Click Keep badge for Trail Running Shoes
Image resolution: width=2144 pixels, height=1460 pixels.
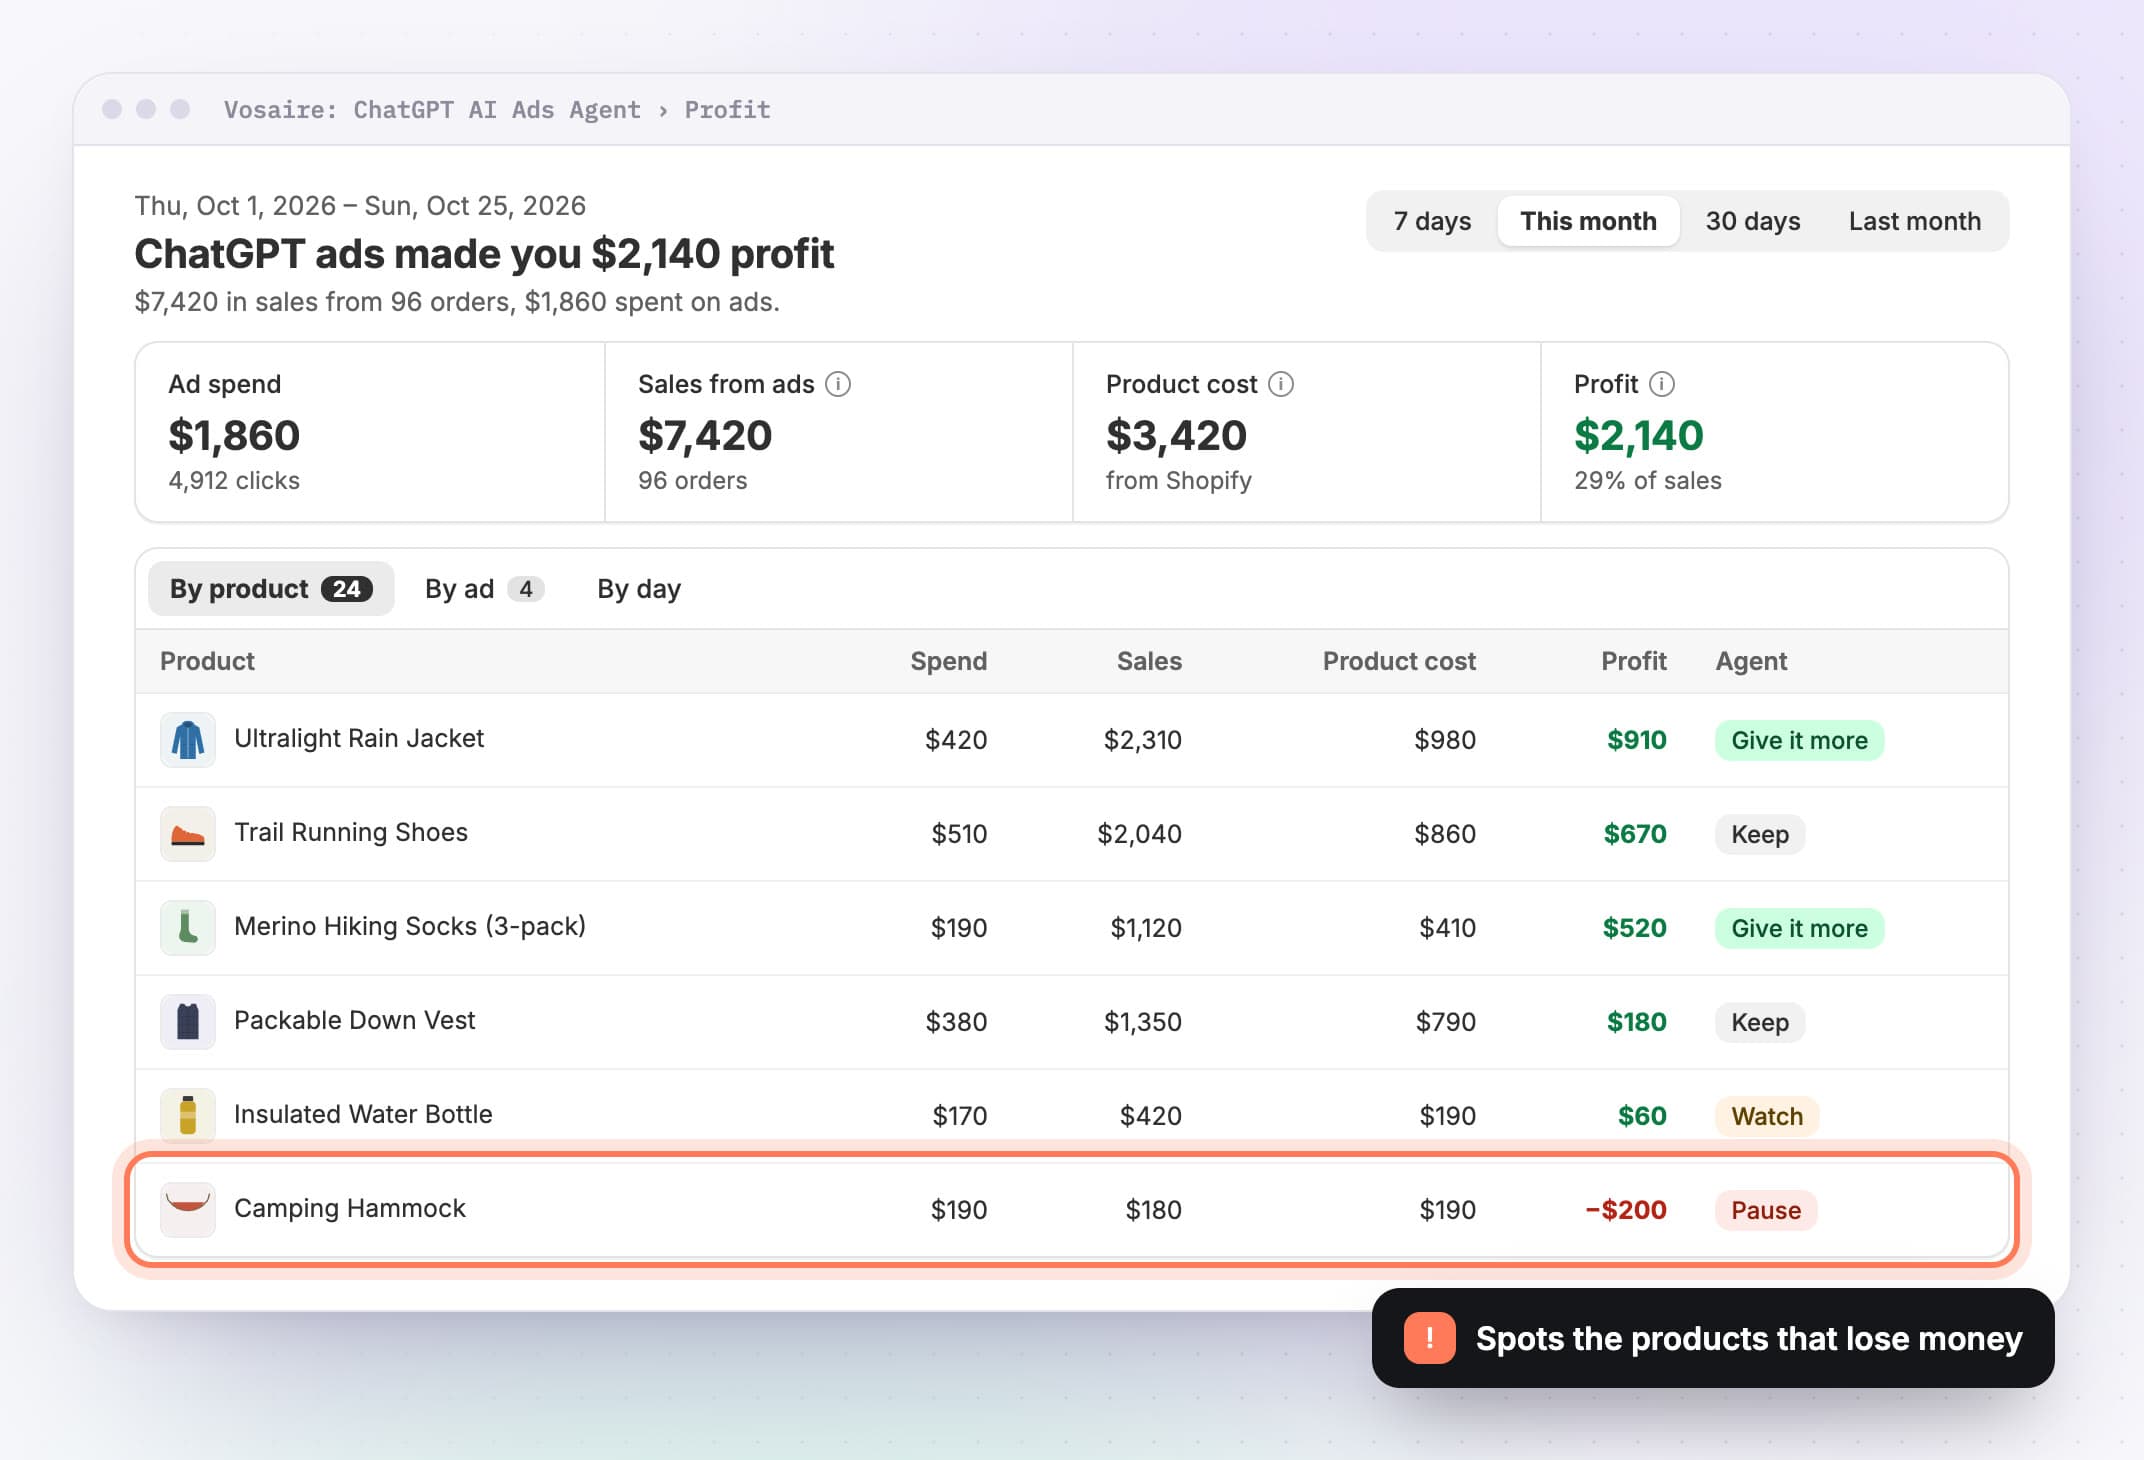(1760, 834)
